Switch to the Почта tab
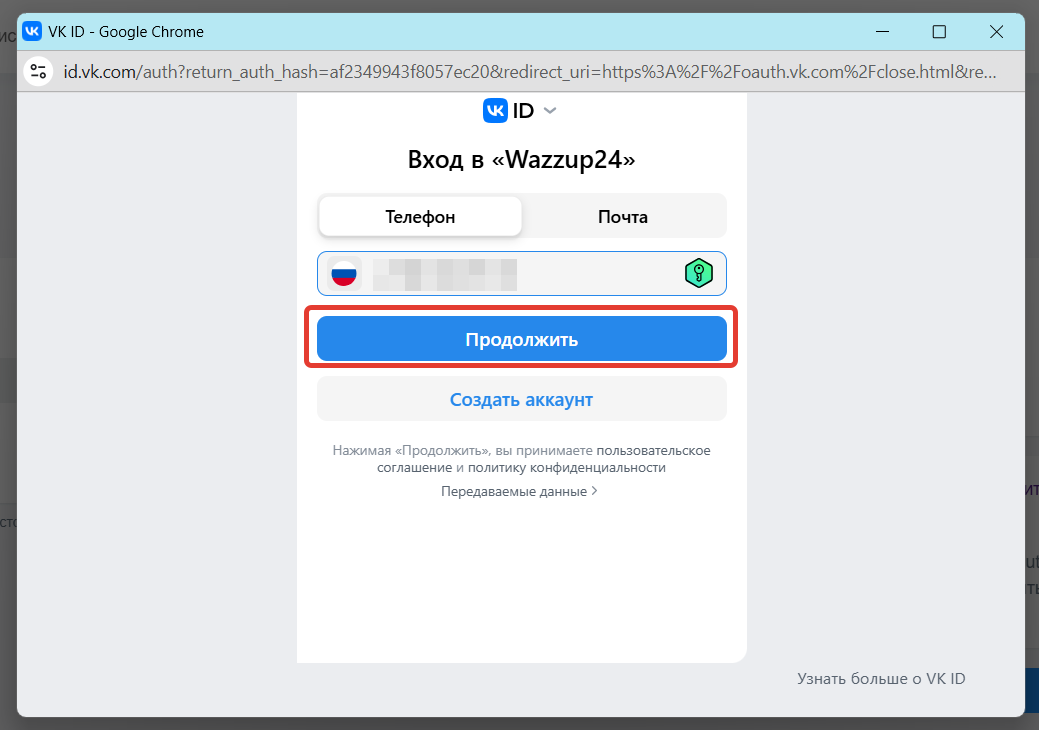This screenshot has height=730, width=1039. [x=623, y=217]
